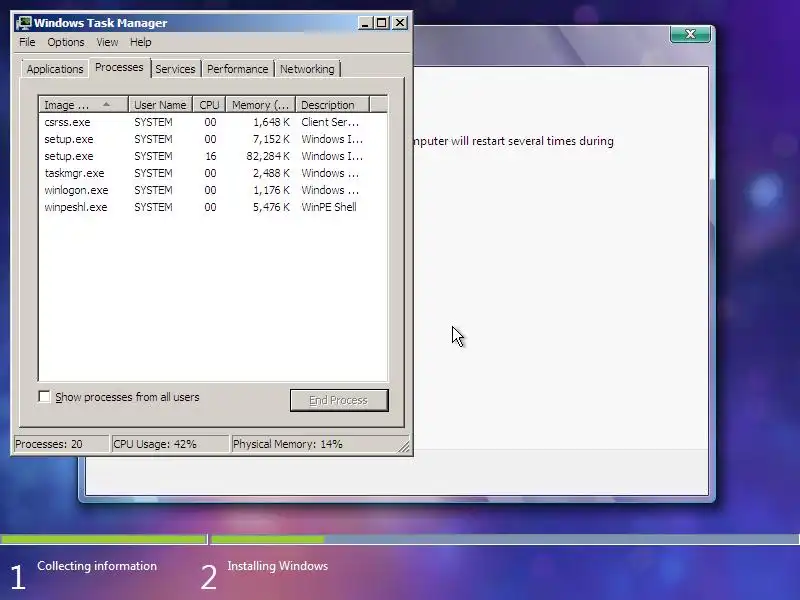The width and height of the screenshot is (800, 600).
Task: Click the 2,488 K memory value
Action: 271,173
